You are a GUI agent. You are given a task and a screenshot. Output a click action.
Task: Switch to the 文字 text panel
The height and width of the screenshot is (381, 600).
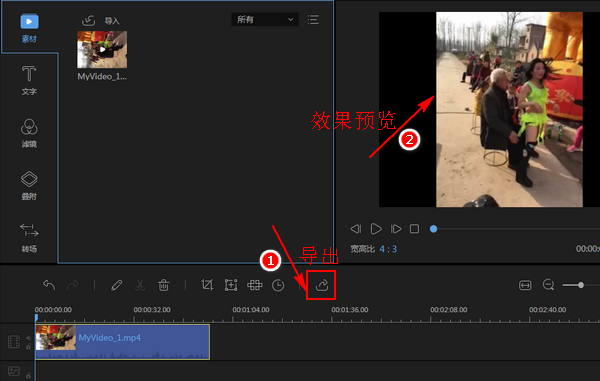click(29, 80)
